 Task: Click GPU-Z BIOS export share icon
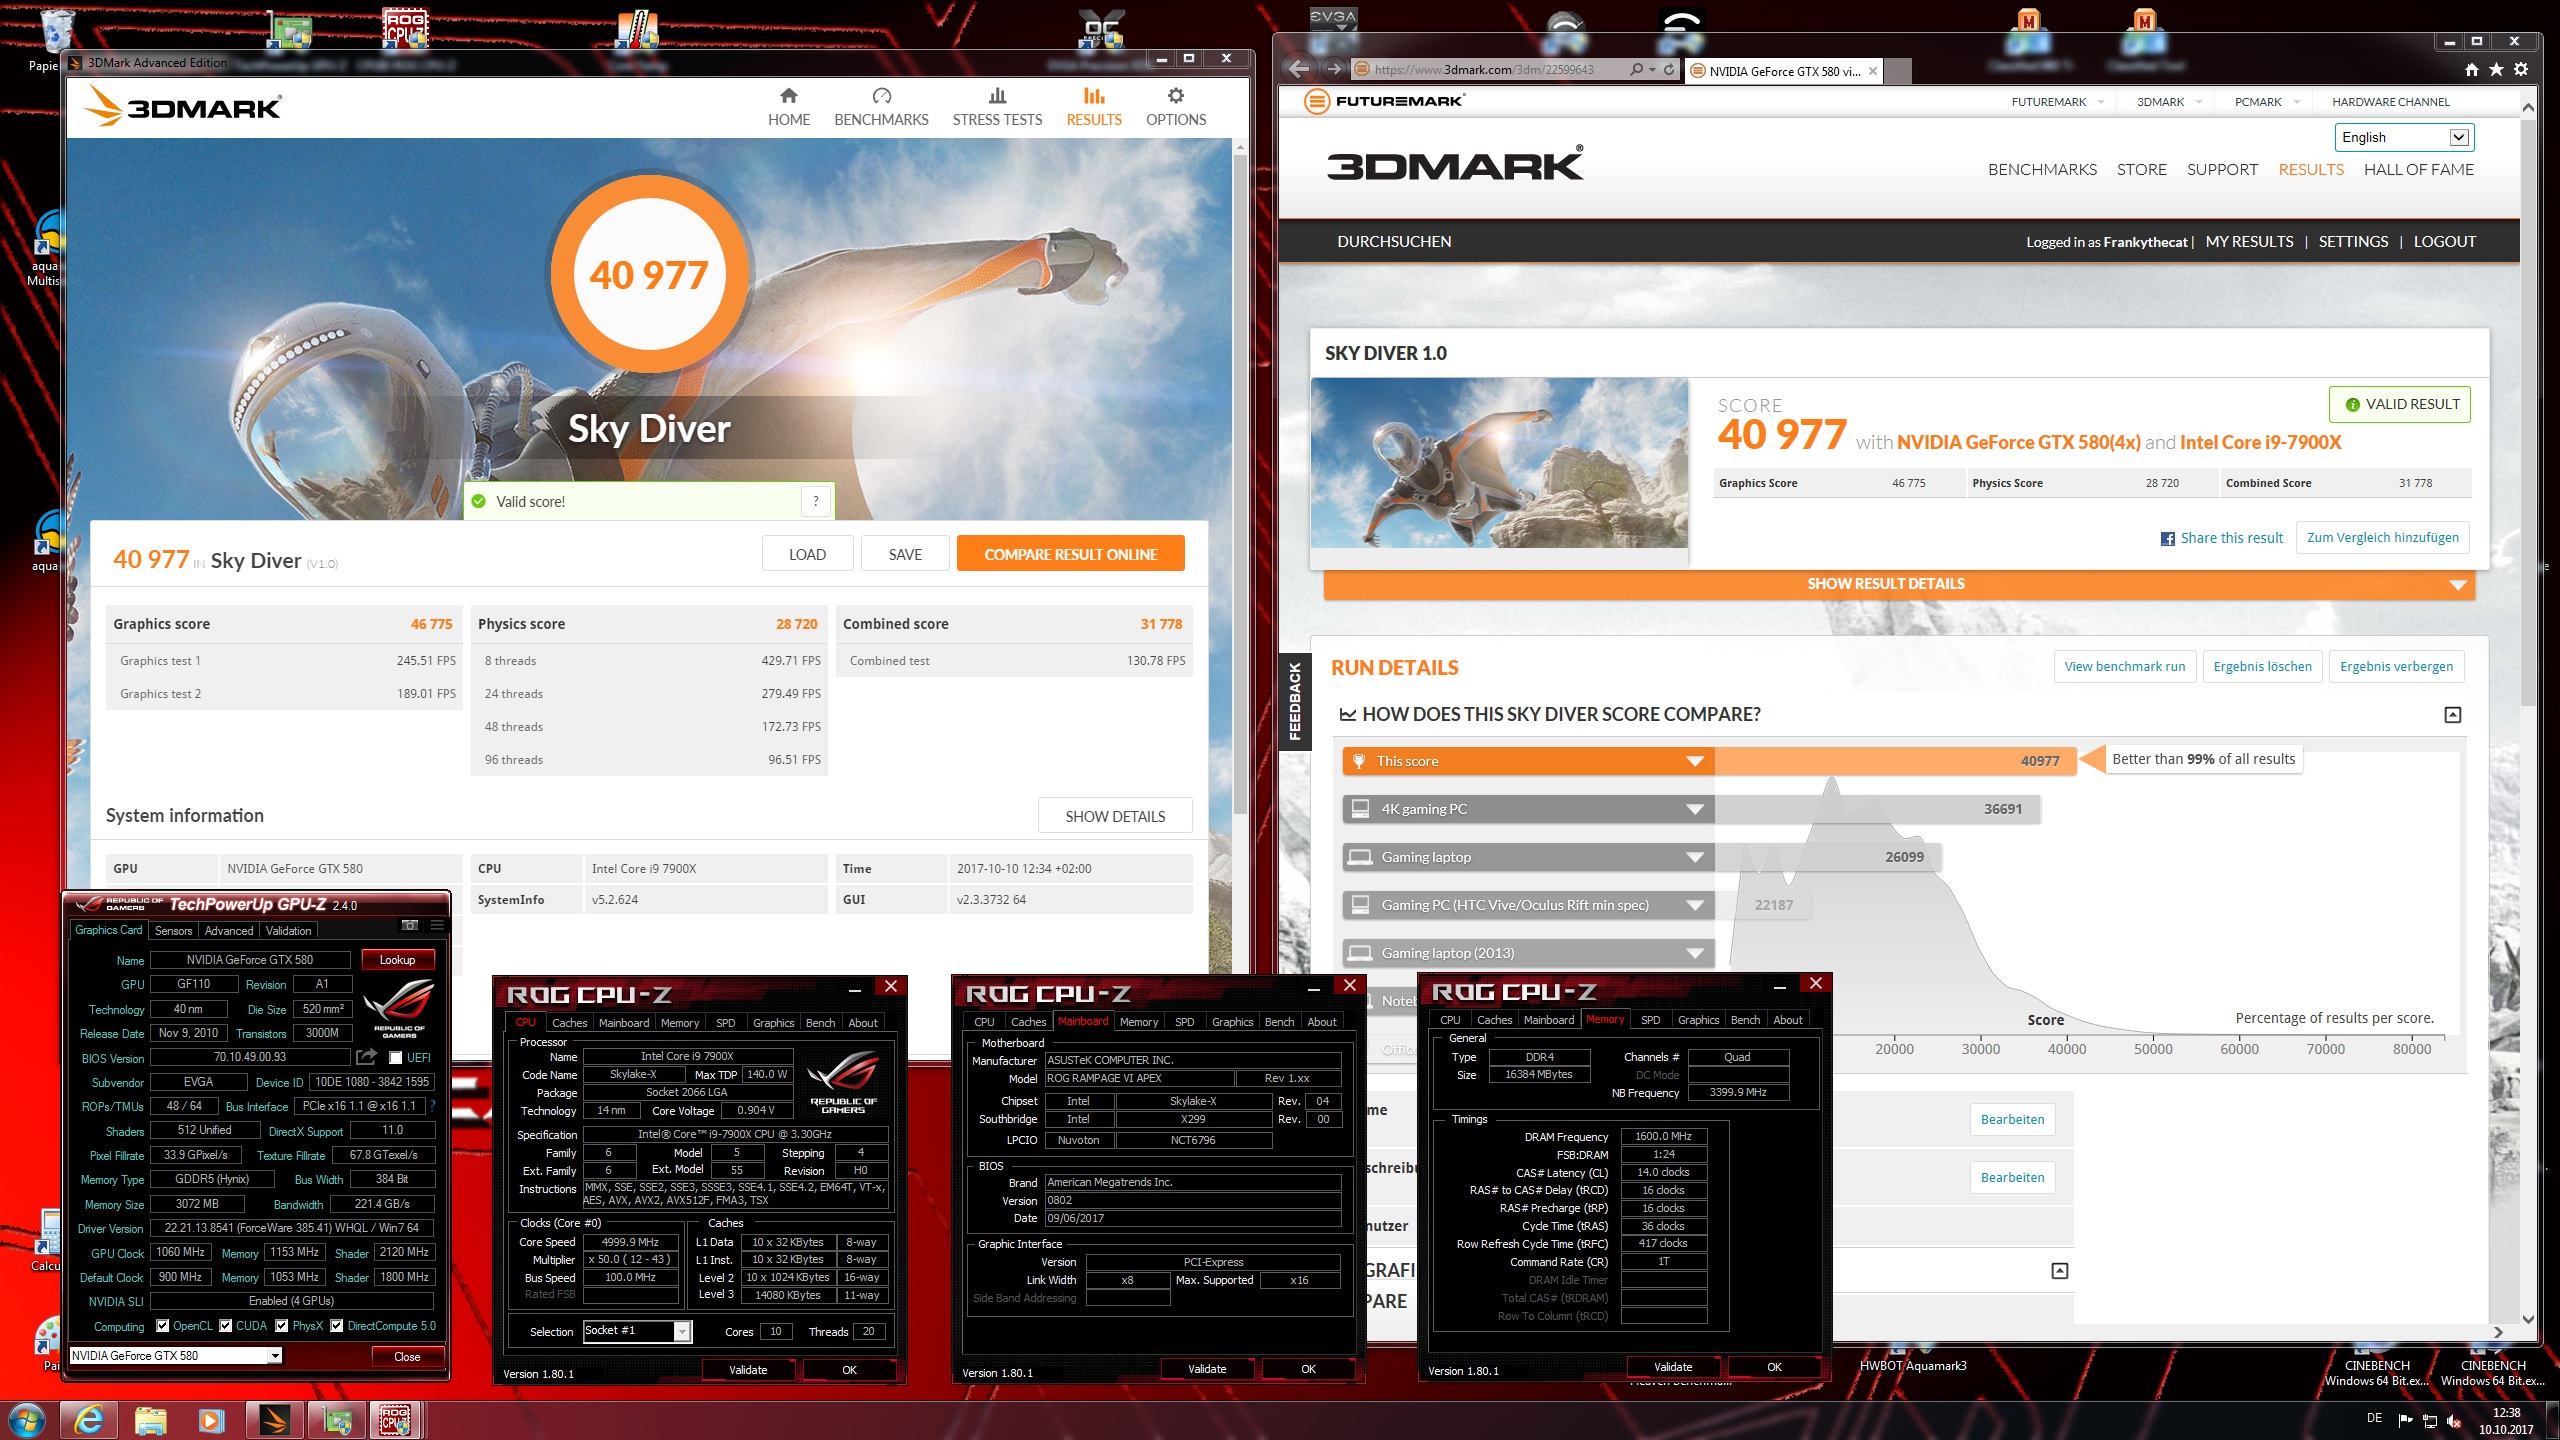(366, 1057)
